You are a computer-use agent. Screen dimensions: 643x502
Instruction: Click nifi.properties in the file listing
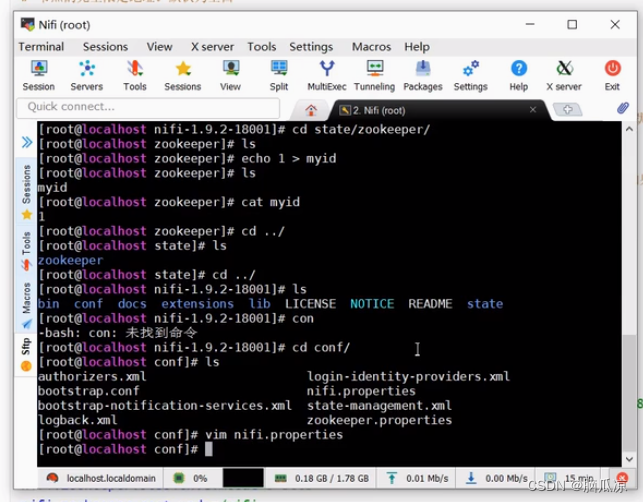(361, 391)
